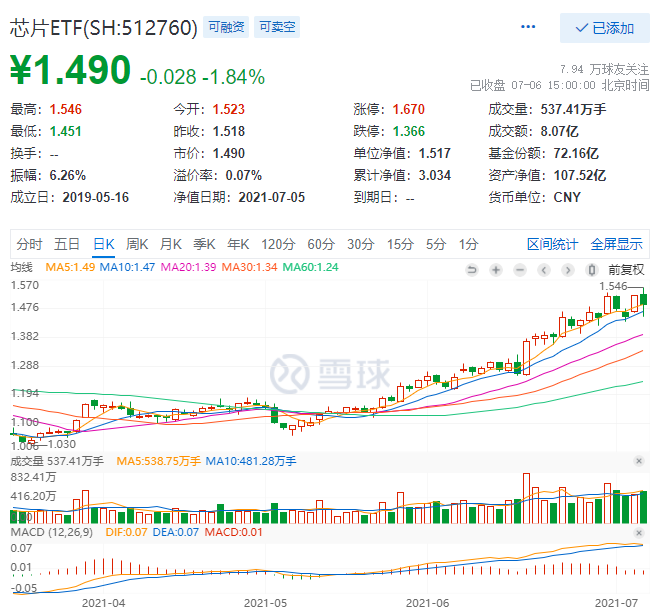Viewport: 664px width, 614px height.
Task: Click the volume MA10:481.28万手 label
Action: [x=251, y=461]
